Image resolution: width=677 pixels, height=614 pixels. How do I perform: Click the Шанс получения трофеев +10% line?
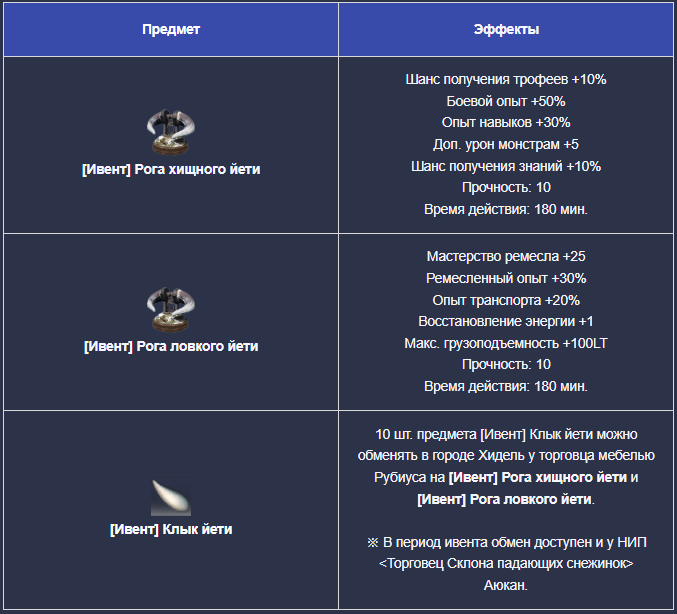506,79
